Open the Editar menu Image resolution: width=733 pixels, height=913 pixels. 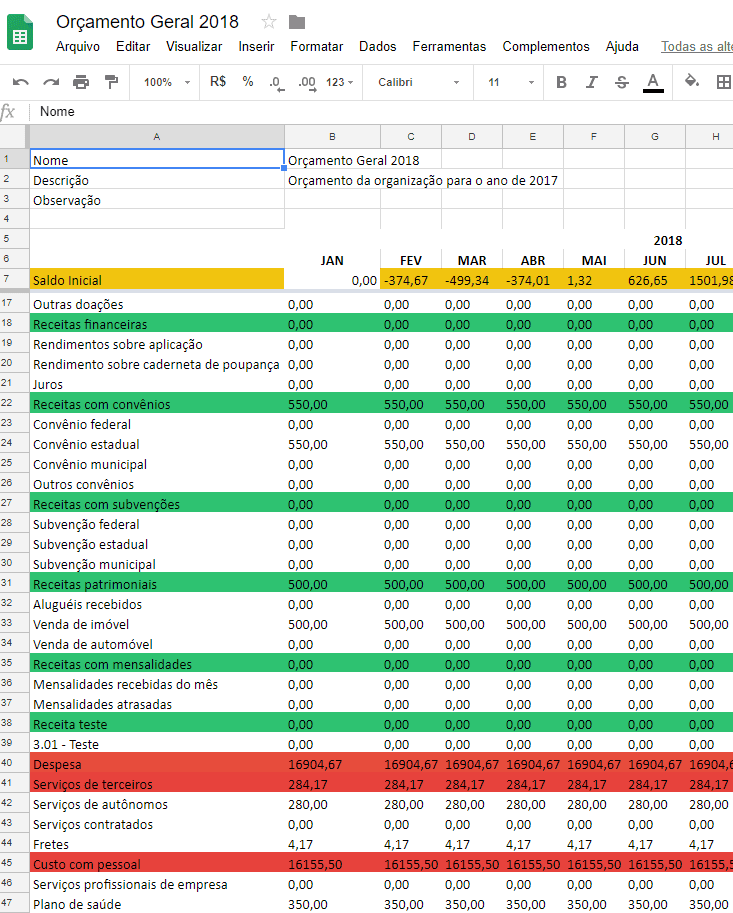(x=133, y=47)
